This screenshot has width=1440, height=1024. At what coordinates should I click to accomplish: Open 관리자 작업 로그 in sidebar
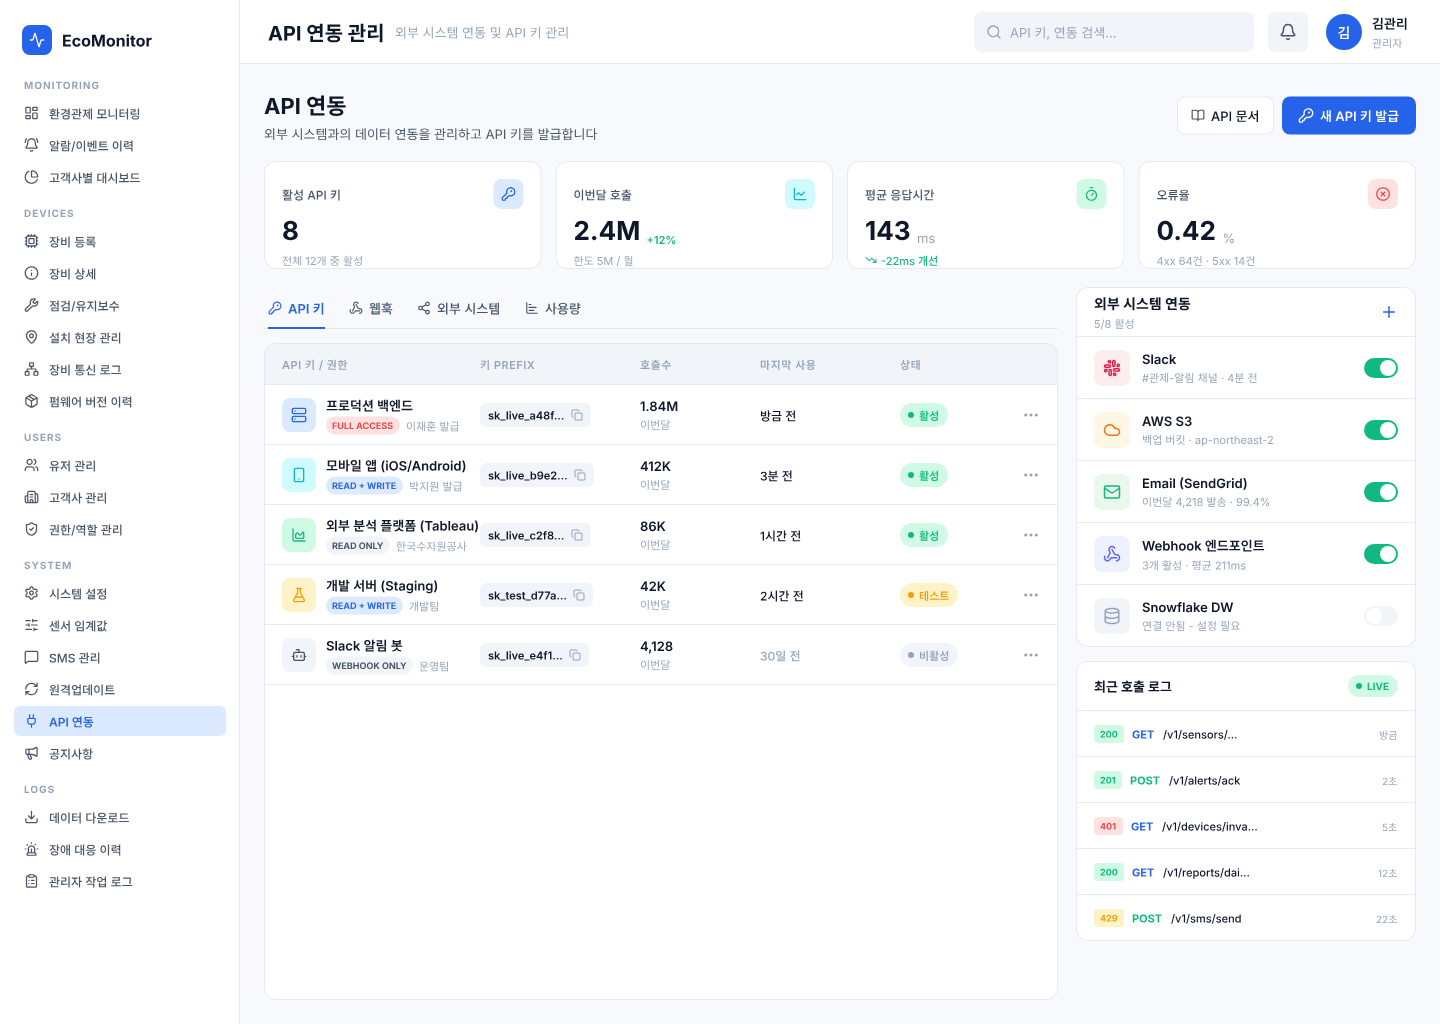[x=120, y=882]
